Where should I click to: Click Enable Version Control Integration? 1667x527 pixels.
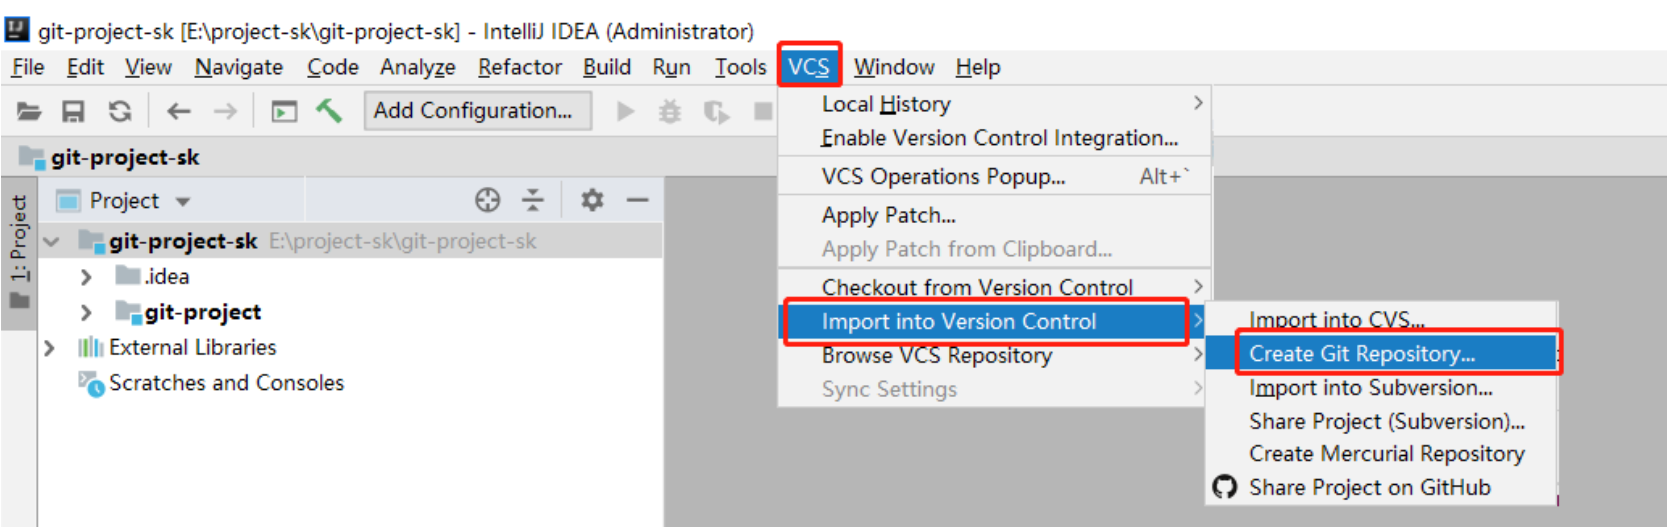tap(999, 138)
